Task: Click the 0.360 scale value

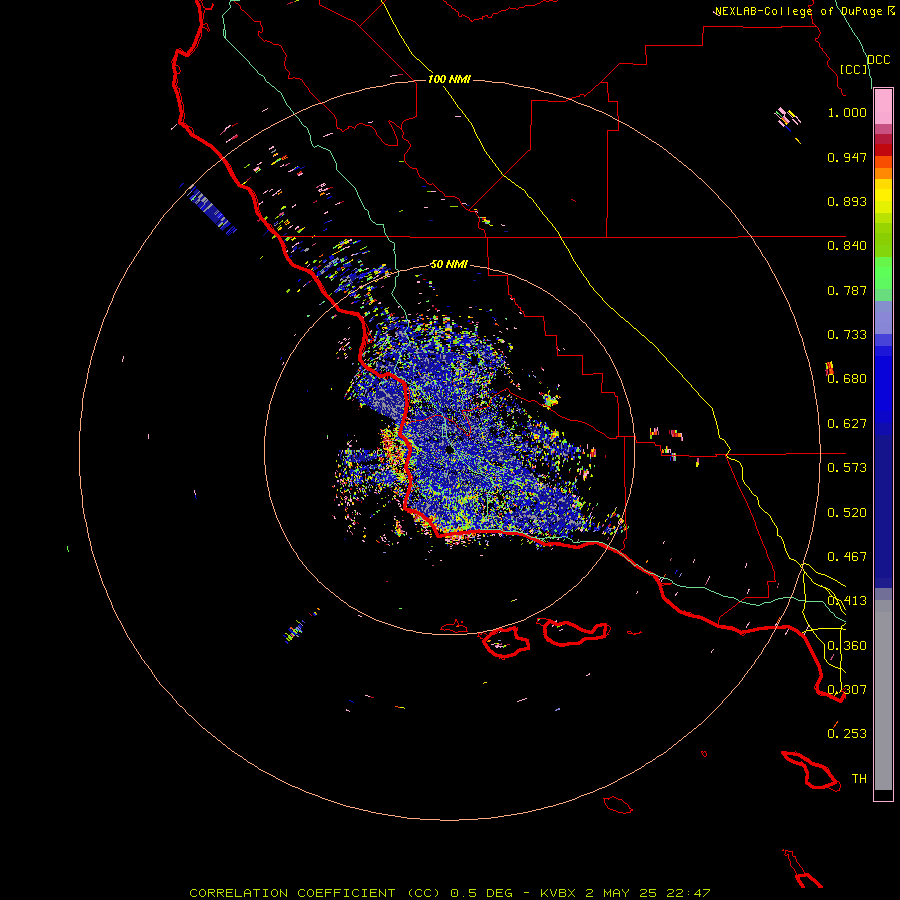Action: point(847,646)
